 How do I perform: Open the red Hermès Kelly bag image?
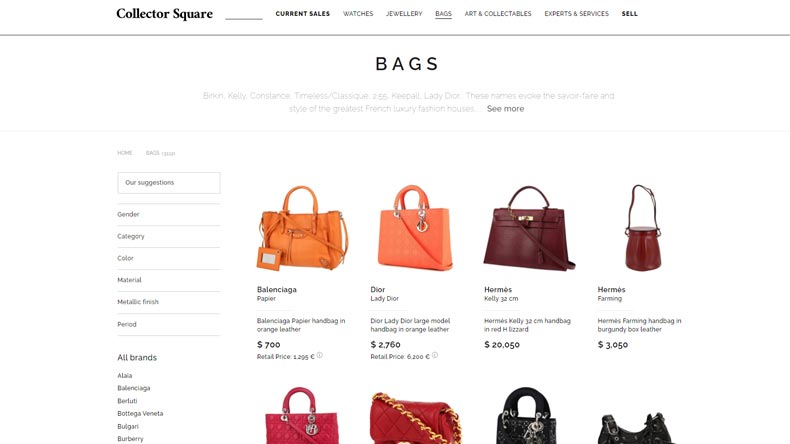[529, 228]
